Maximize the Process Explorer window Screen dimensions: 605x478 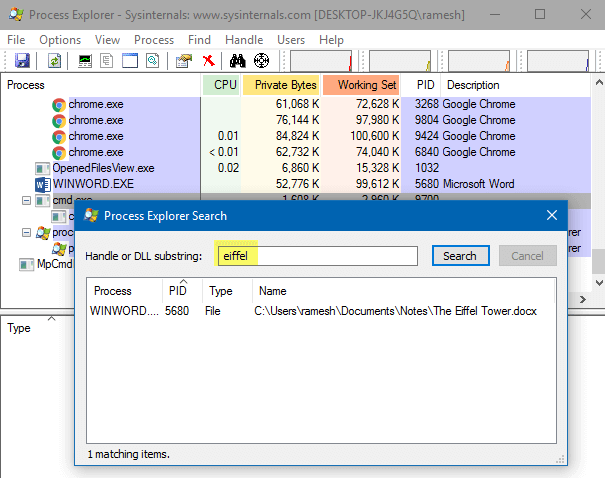click(x=540, y=15)
